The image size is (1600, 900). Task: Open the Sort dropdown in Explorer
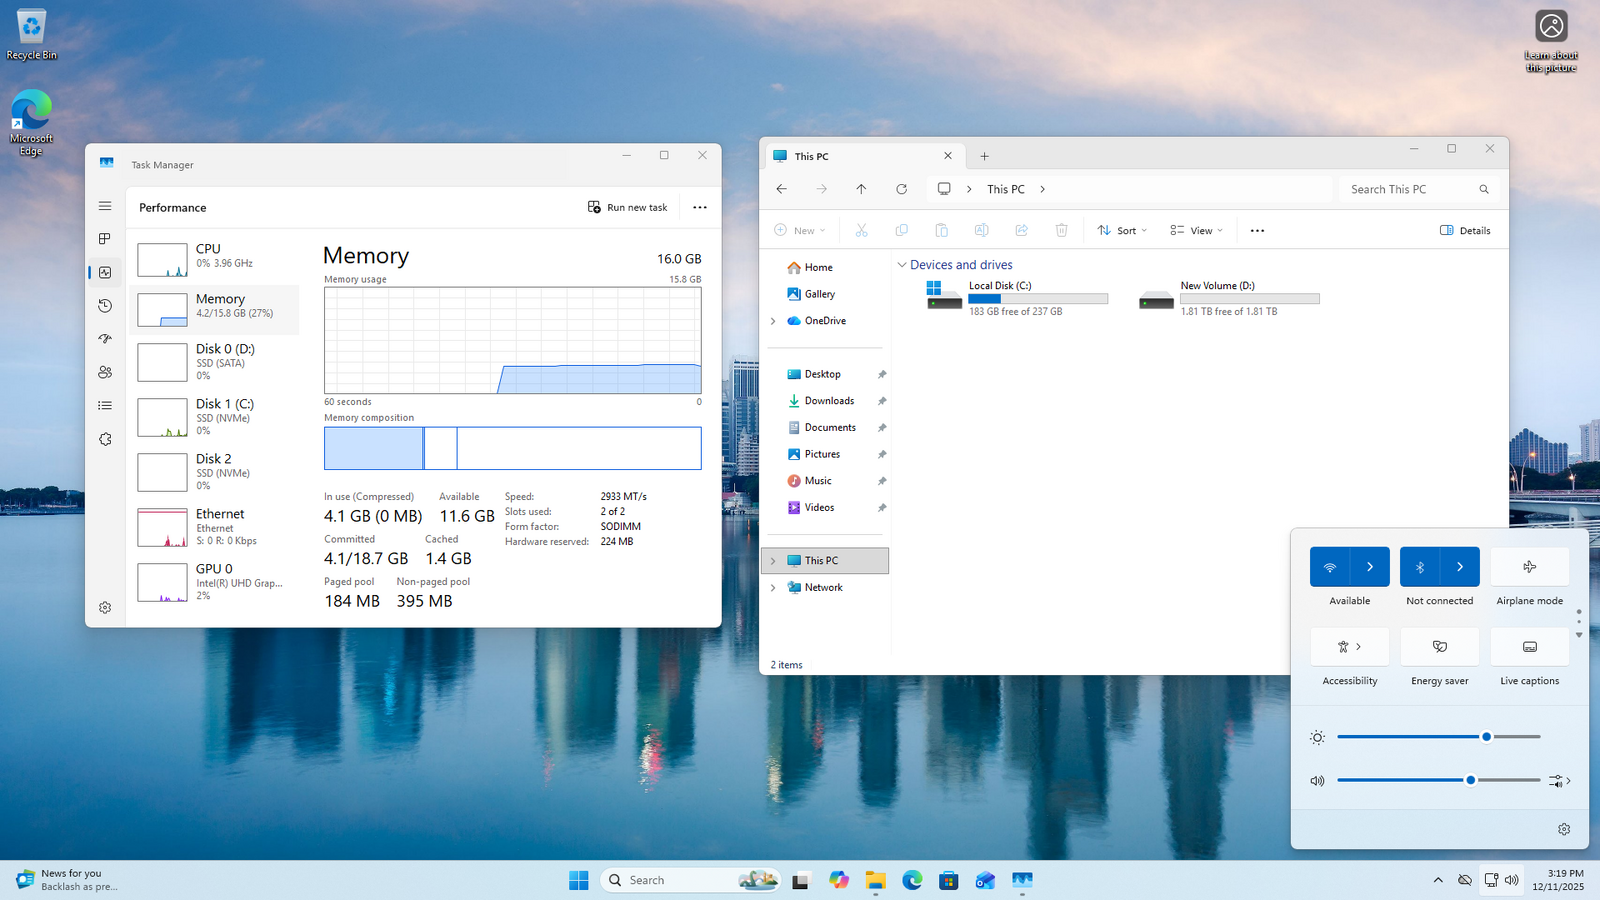point(1122,231)
